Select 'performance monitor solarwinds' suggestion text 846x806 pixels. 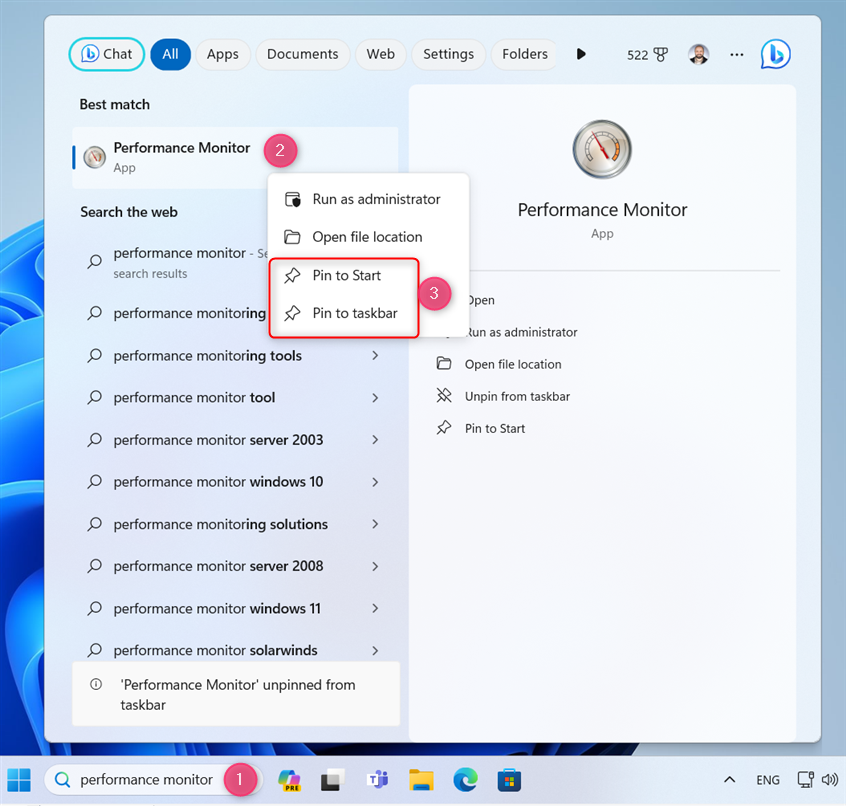(215, 651)
